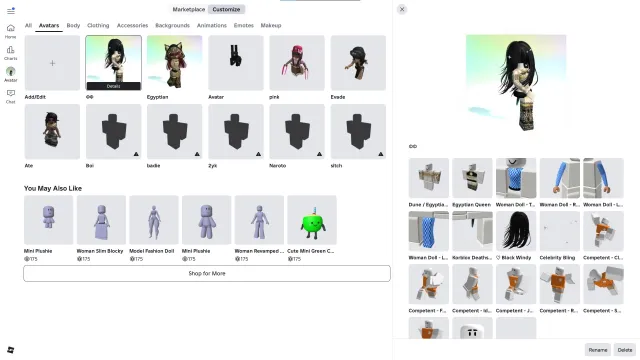Click the plus icon on Add/Edit tile
Image resolution: width=640 pixels, height=360 pixels.
52,63
